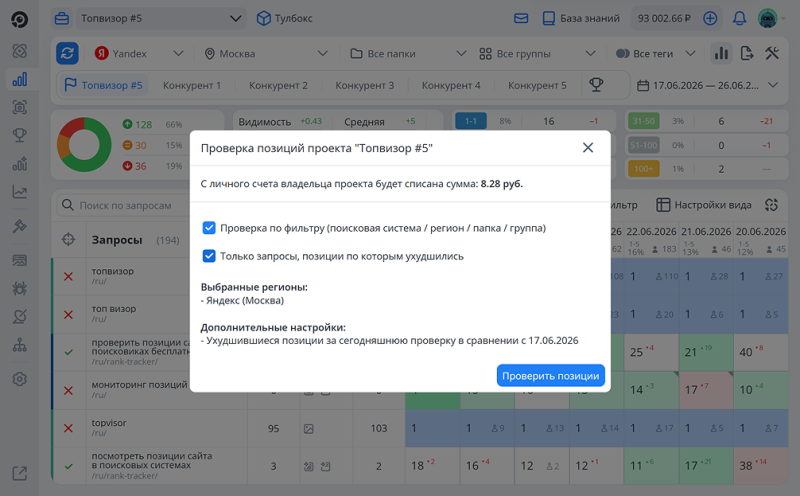Screen dimensions: 800x496
Task: Open the Москва region dropdown
Action: point(265,54)
